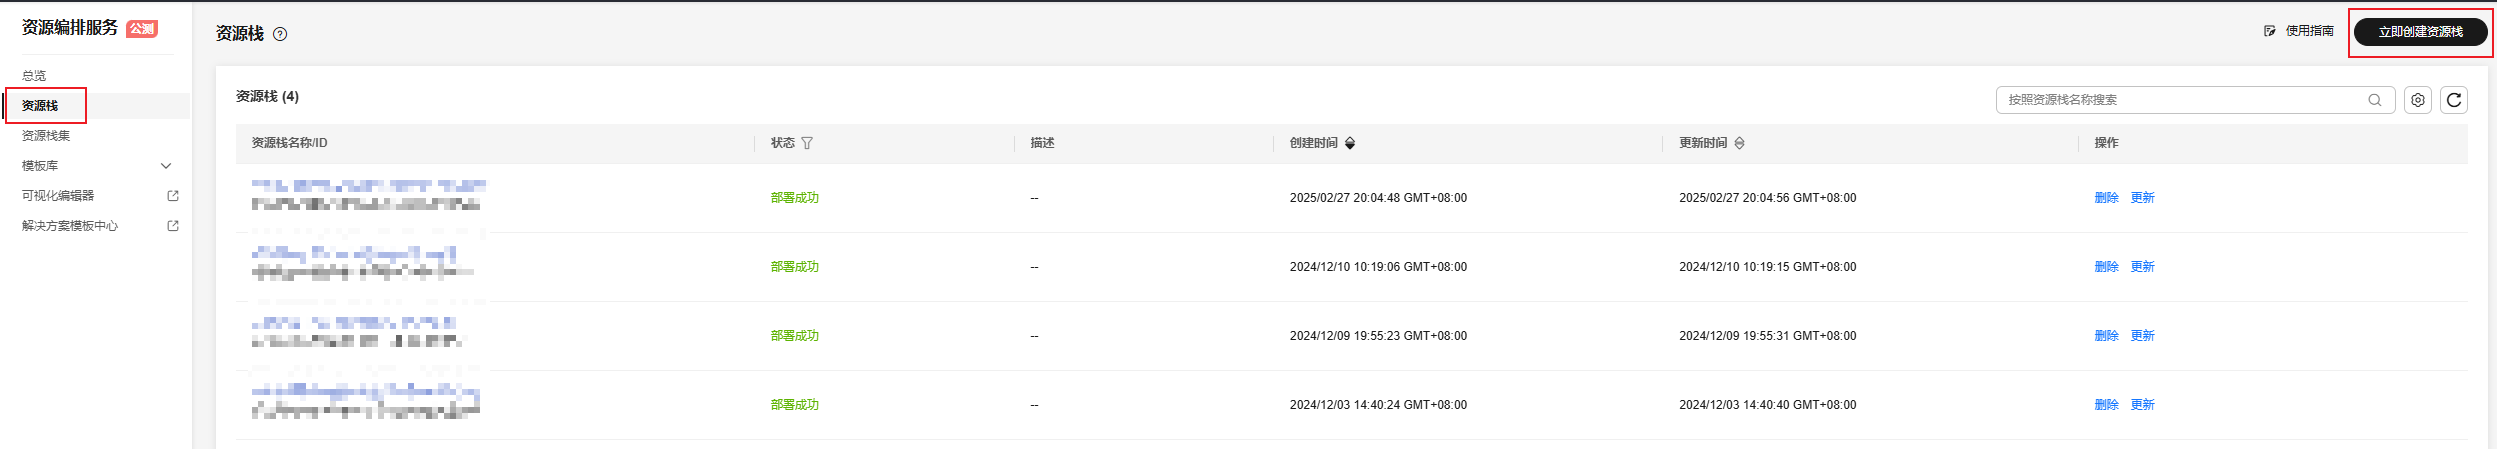Expand the 模板库 menu chevron
The width and height of the screenshot is (2497, 449).
pos(166,166)
